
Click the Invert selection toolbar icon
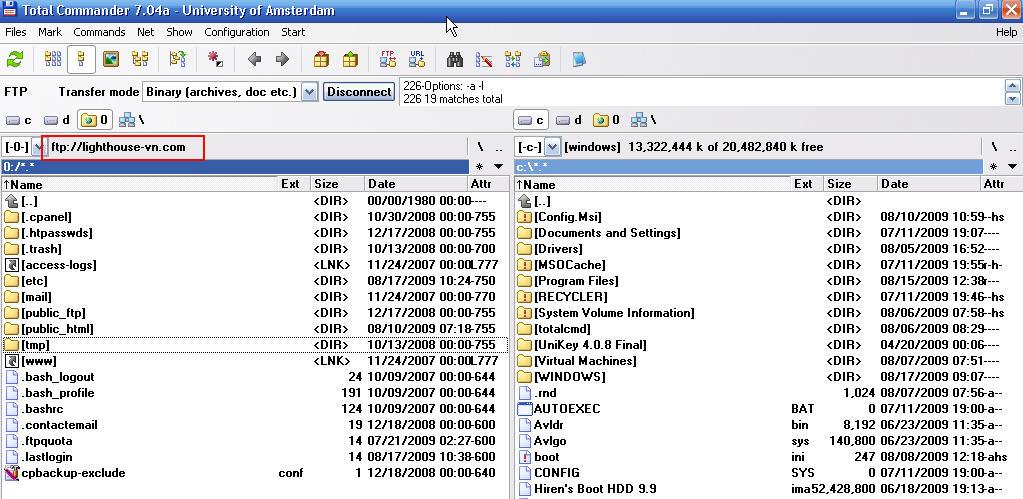click(177, 60)
